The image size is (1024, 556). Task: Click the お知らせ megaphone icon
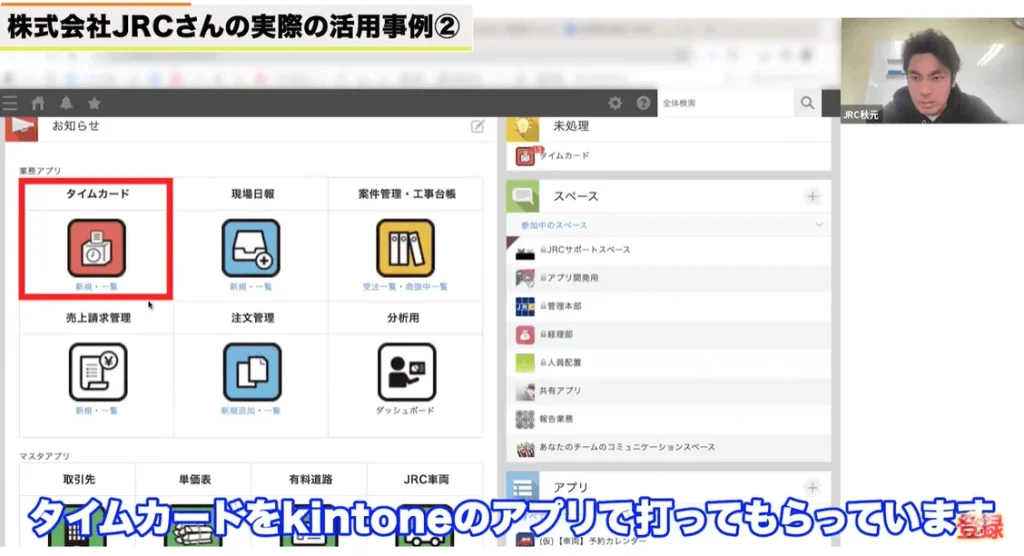tap(22, 128)
